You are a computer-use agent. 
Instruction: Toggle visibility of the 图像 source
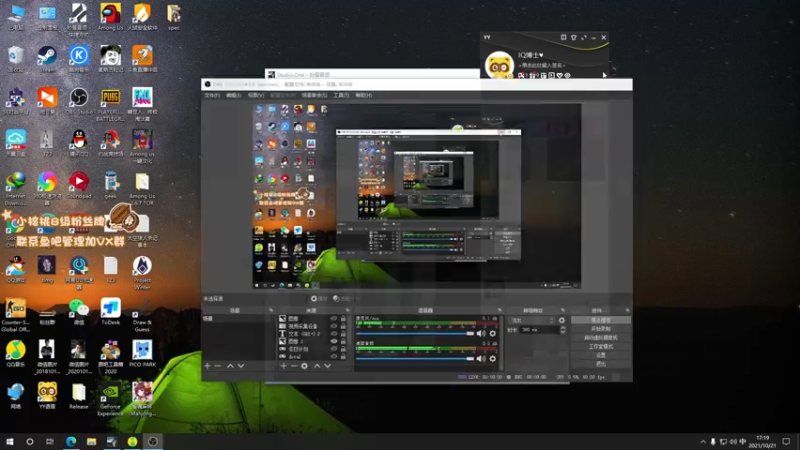(334, 318)
